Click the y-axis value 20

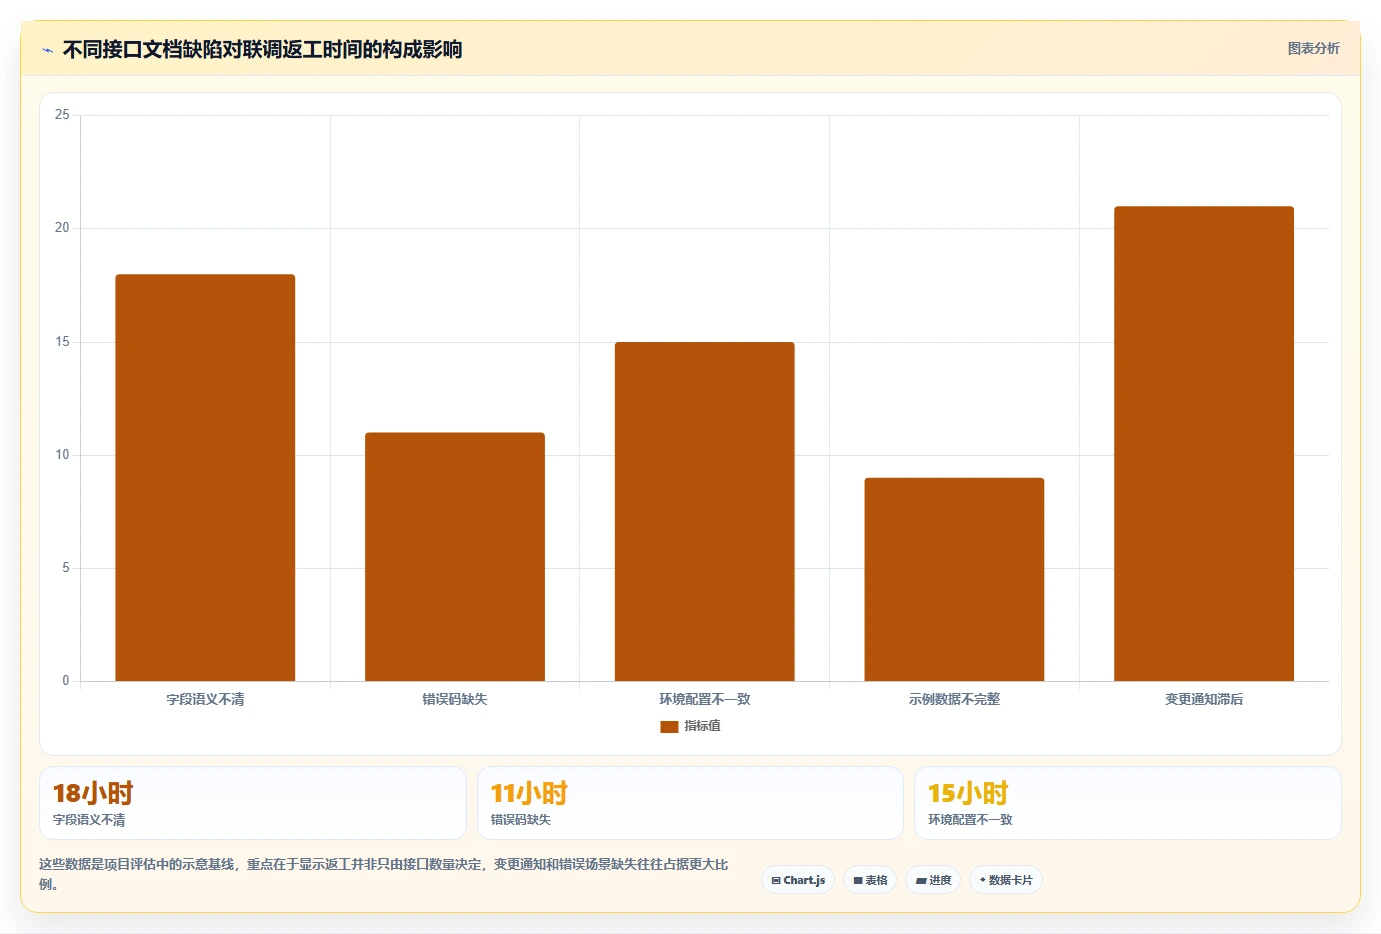62,228
